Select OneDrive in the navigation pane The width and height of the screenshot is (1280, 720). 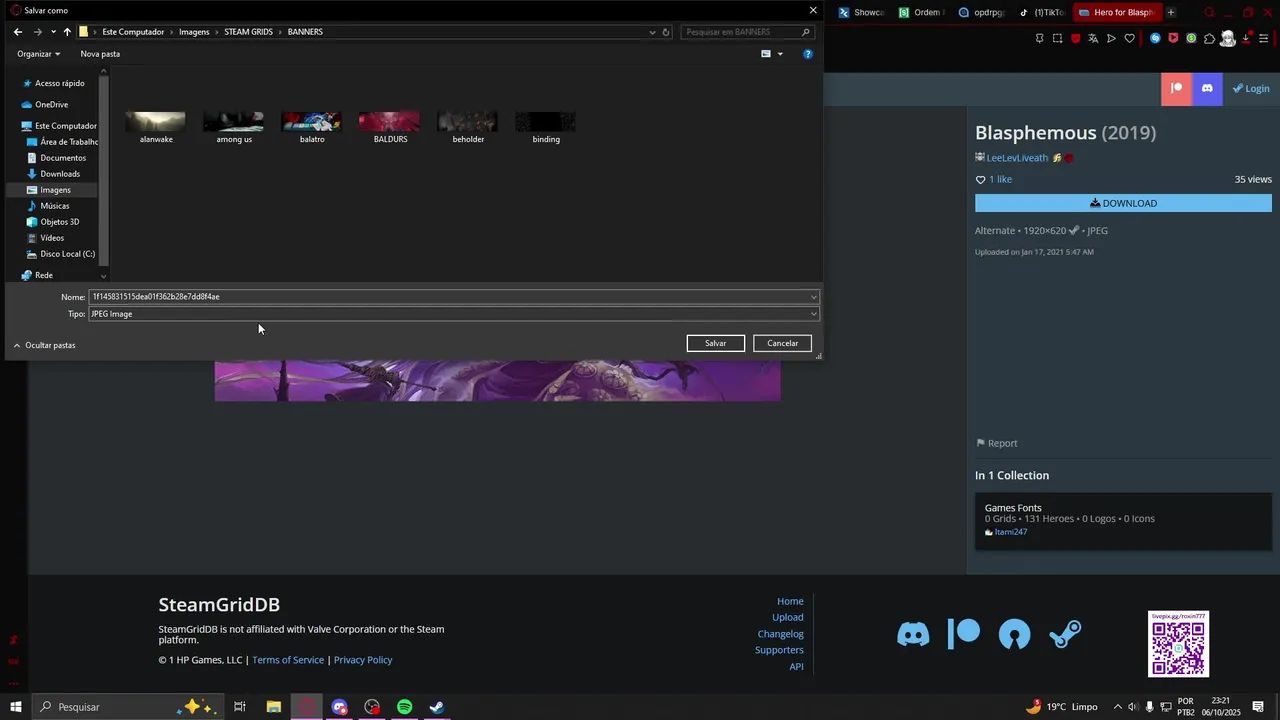coord(52,105)
